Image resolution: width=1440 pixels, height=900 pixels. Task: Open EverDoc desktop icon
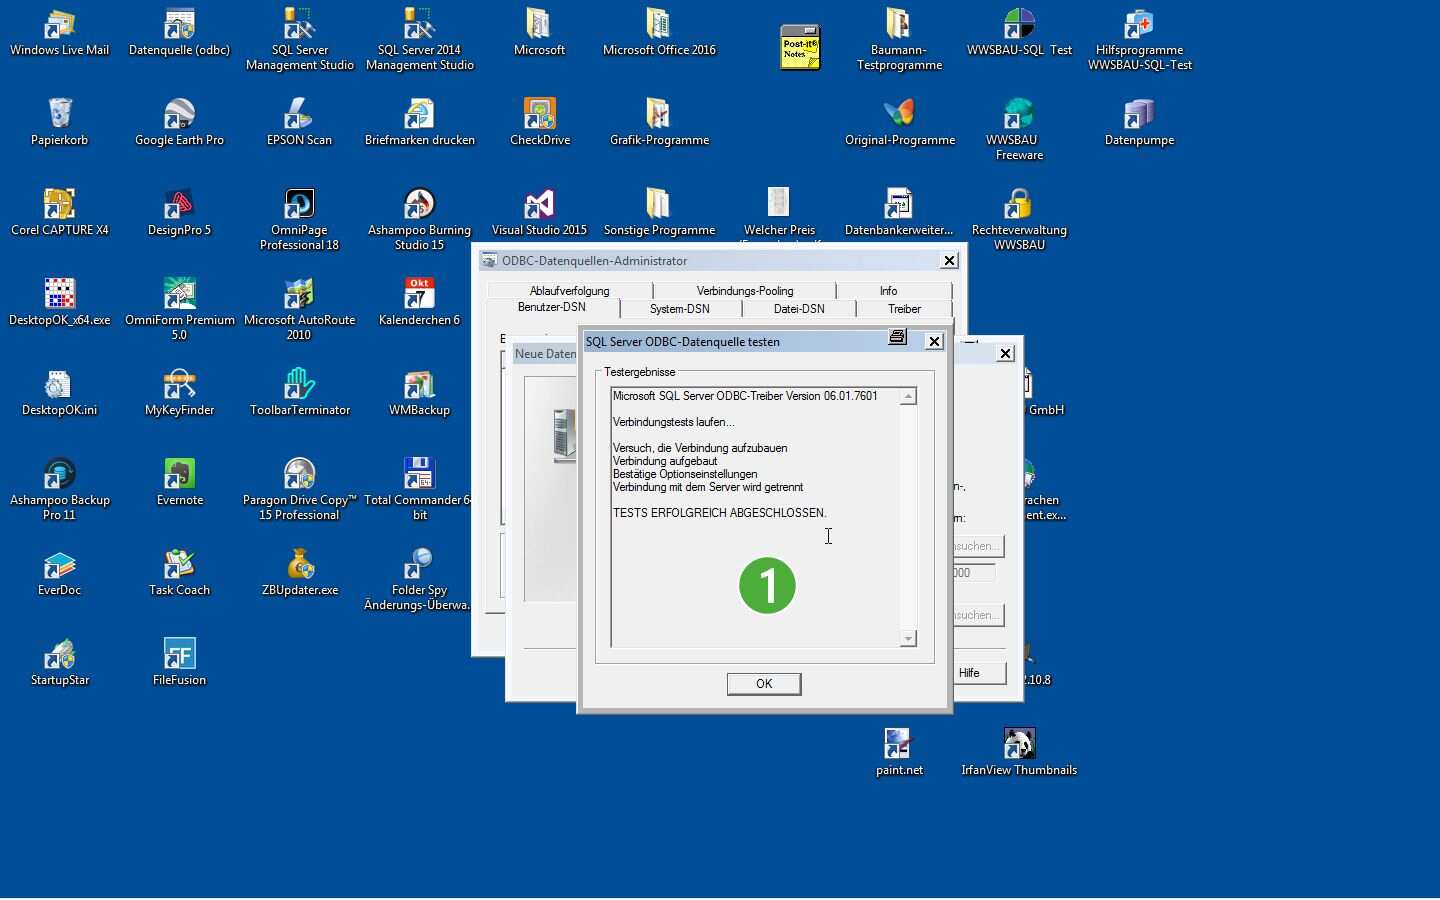60,573
